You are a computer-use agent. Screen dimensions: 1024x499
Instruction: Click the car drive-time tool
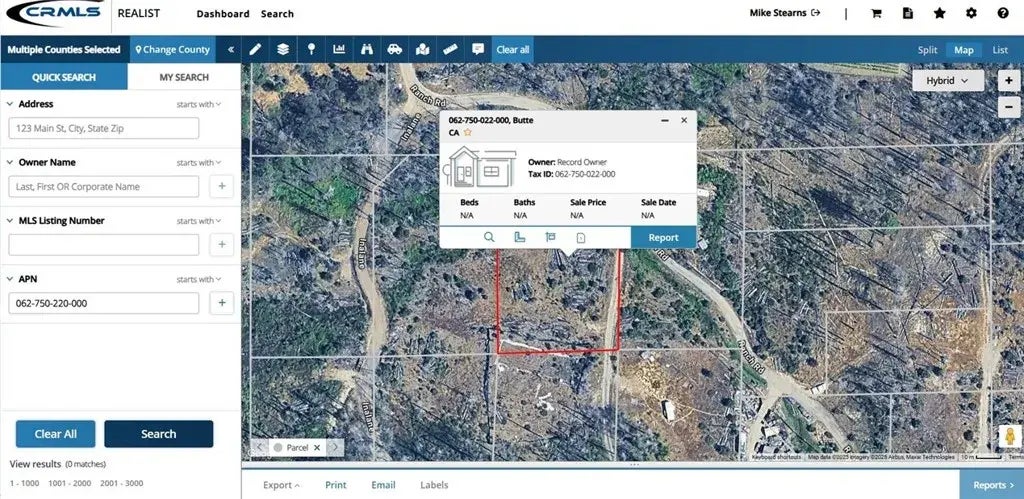[x=394, y=49]
